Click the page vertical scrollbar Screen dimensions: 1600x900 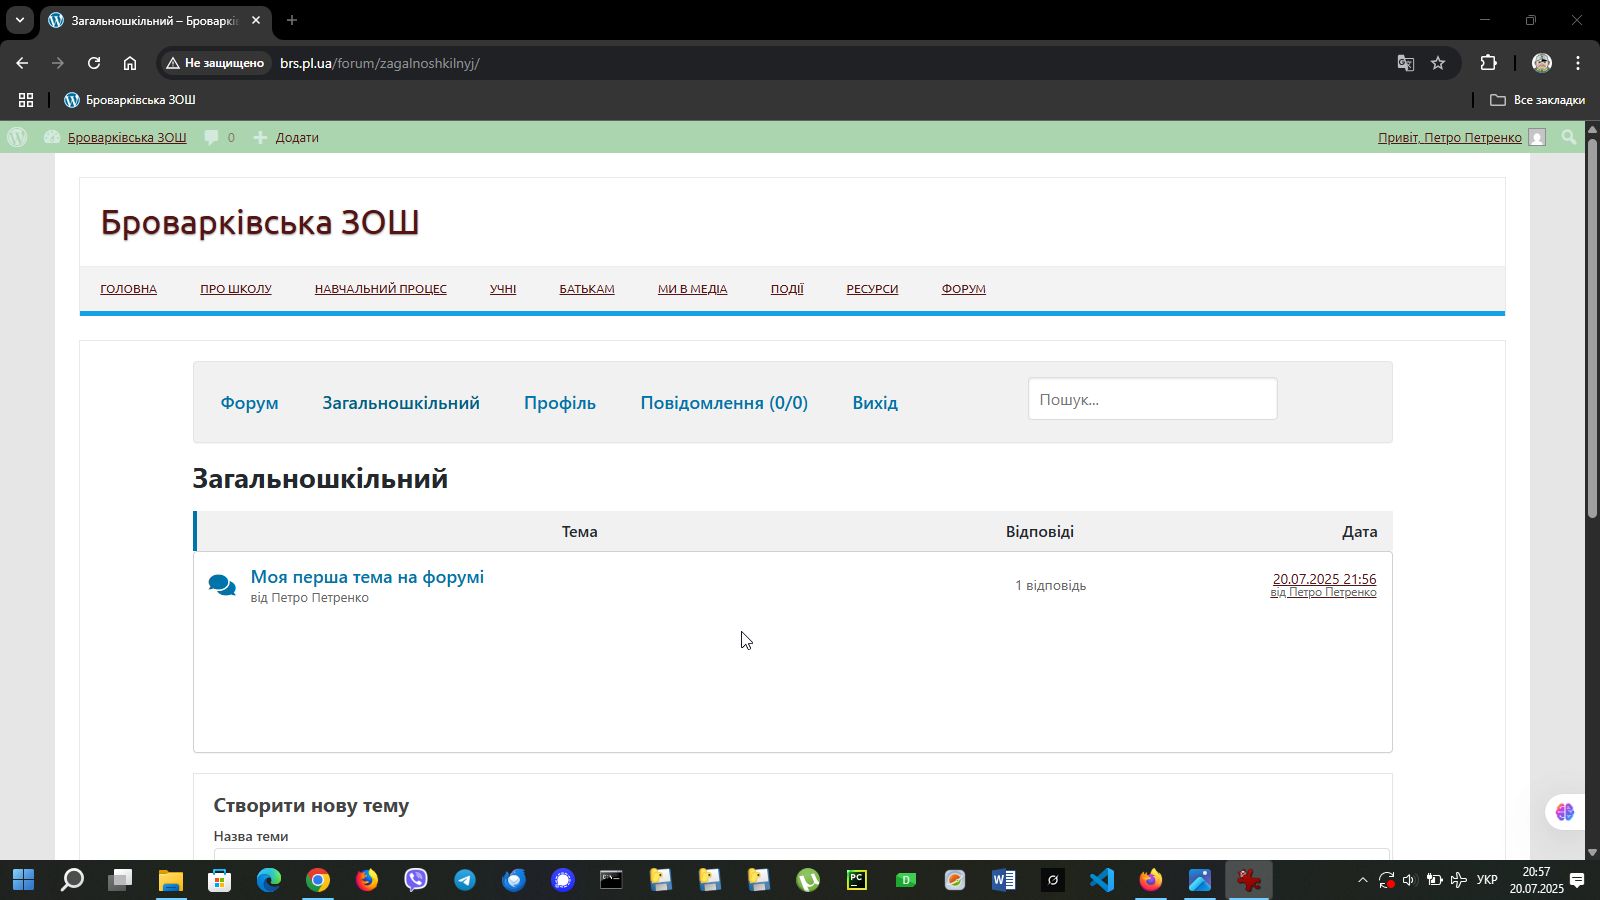[1592, 330]
